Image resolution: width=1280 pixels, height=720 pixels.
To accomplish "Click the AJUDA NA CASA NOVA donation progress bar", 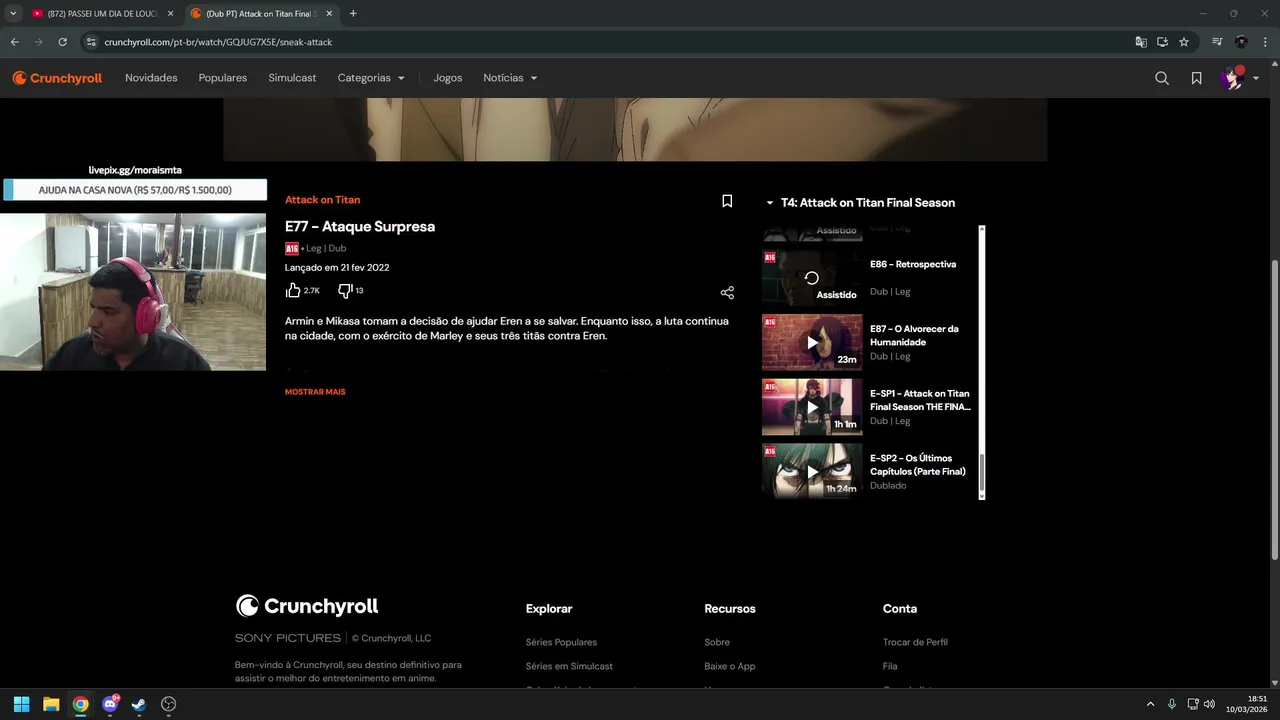I will coord(135,190).
